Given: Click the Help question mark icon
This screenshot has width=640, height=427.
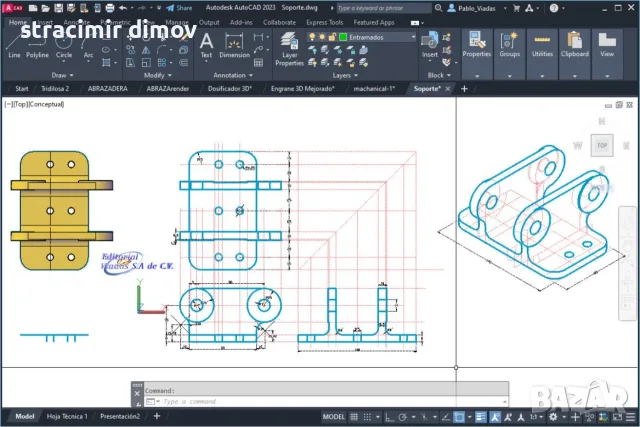Looking at the screenshot, I should point(554,8).
